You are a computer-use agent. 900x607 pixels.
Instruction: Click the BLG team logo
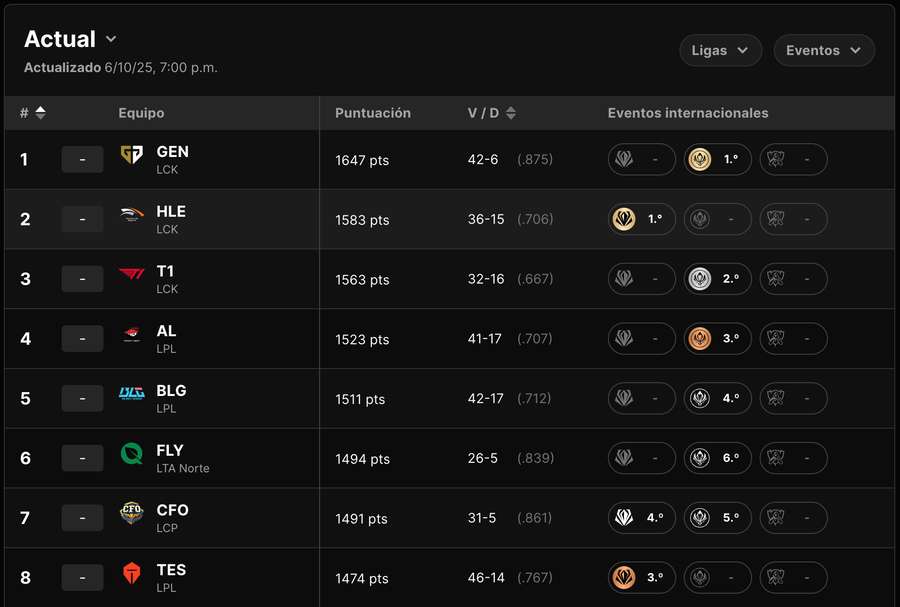click(131, 394)
